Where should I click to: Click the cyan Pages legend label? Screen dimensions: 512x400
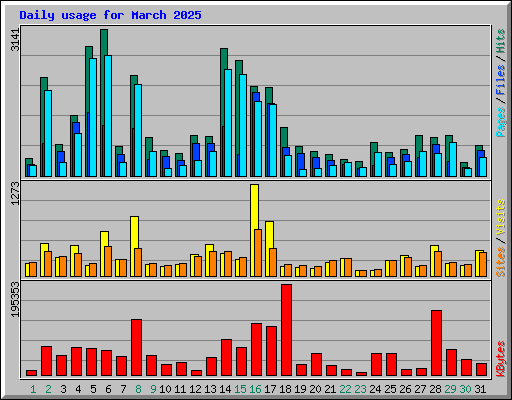(x=501, y=122)
